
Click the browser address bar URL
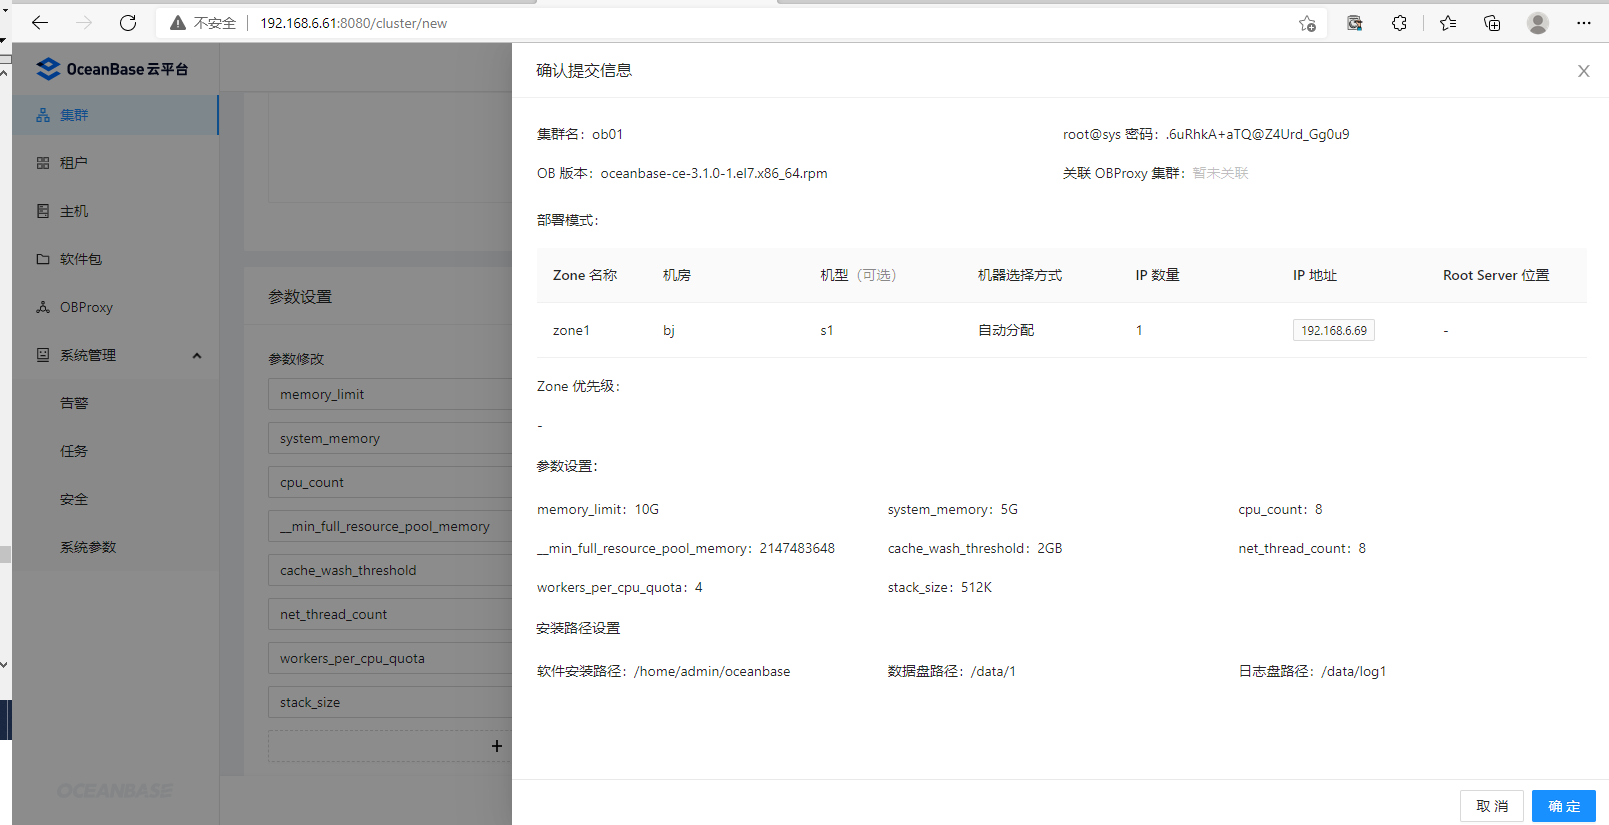(354, 23)
